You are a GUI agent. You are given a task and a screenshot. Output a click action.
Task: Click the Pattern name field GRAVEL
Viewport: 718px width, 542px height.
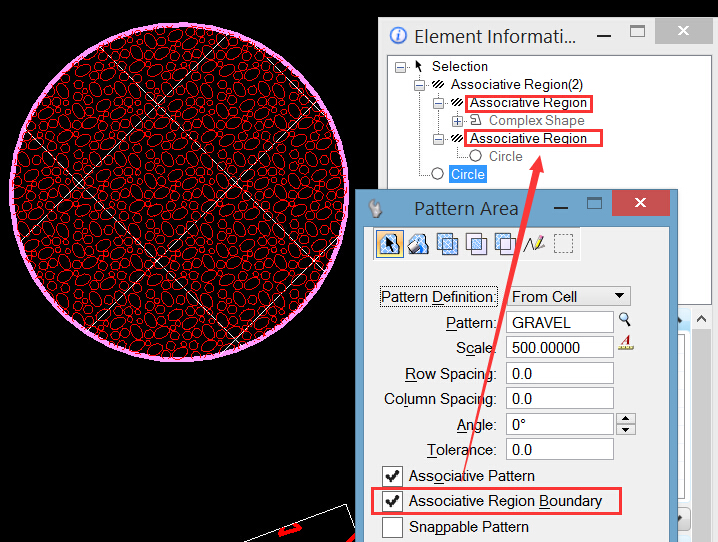point(560,322)
